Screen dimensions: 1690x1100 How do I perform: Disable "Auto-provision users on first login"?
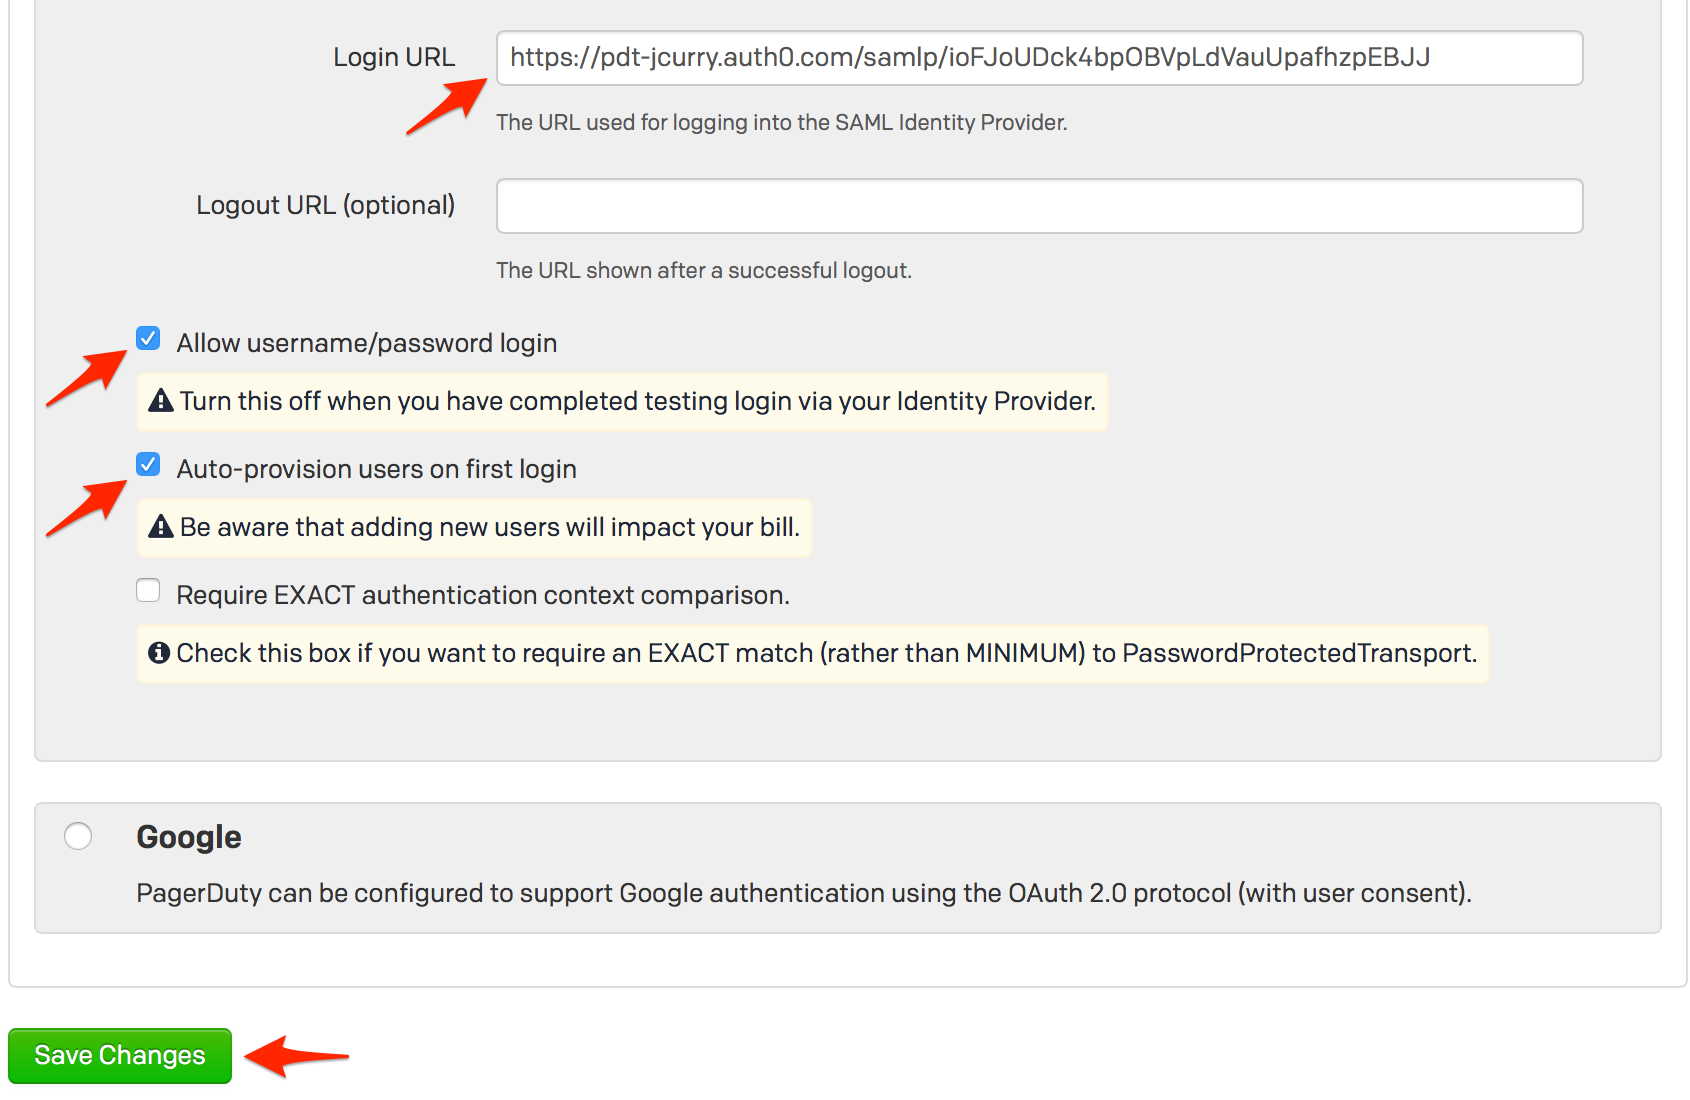147,463
